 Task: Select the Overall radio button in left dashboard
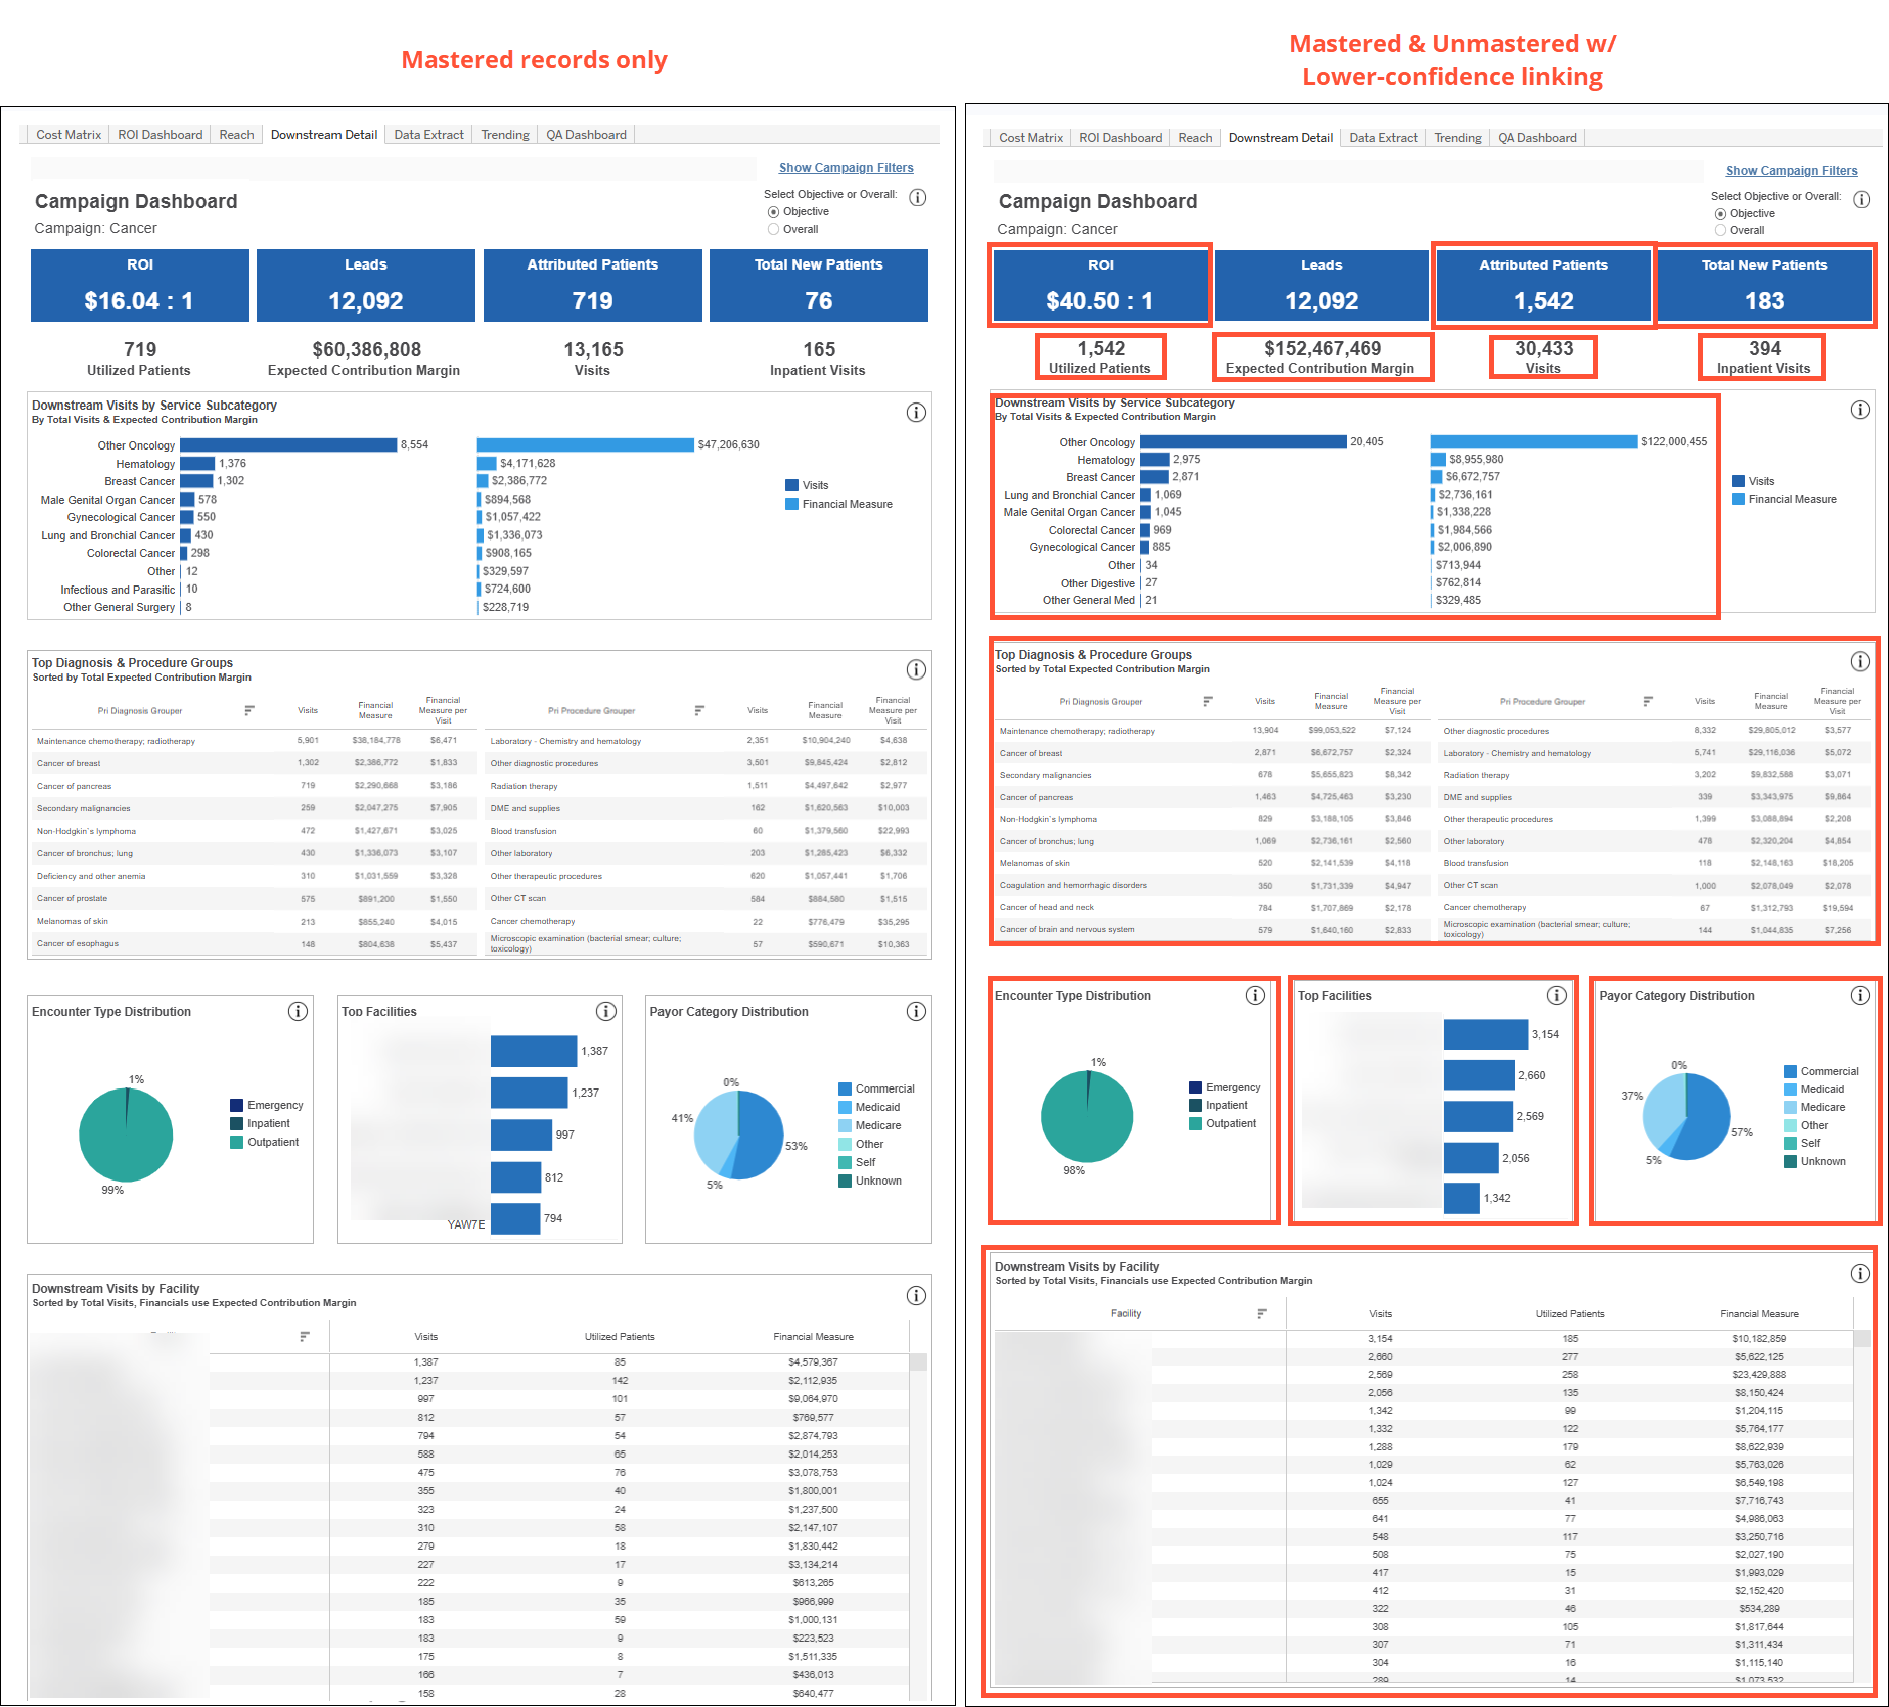pos(773,229)
